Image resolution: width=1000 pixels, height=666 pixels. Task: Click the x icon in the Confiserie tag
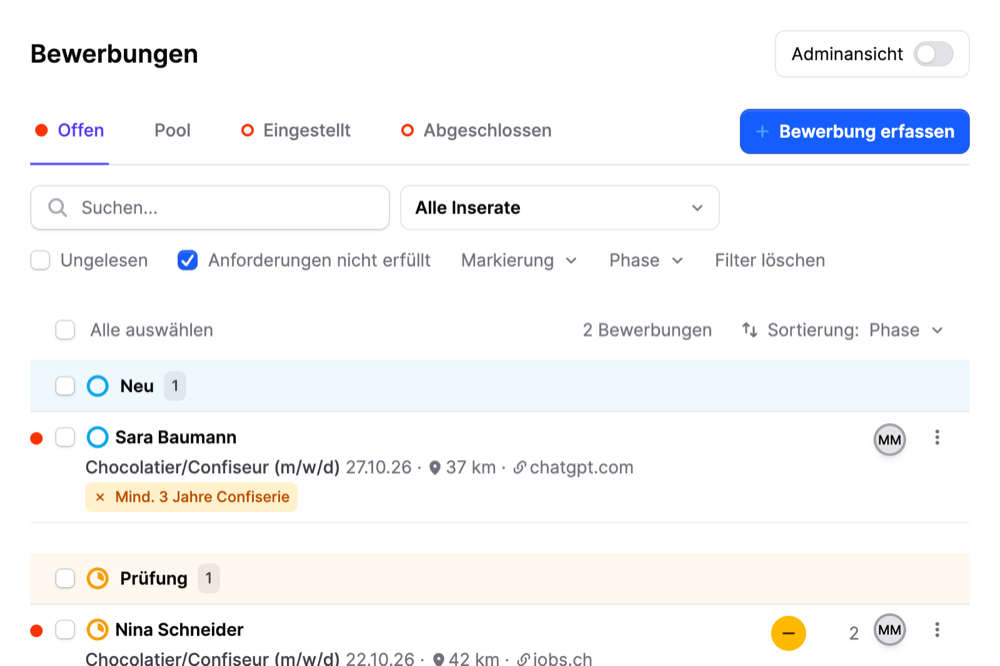pyautogui.click(x=100, y=497)
